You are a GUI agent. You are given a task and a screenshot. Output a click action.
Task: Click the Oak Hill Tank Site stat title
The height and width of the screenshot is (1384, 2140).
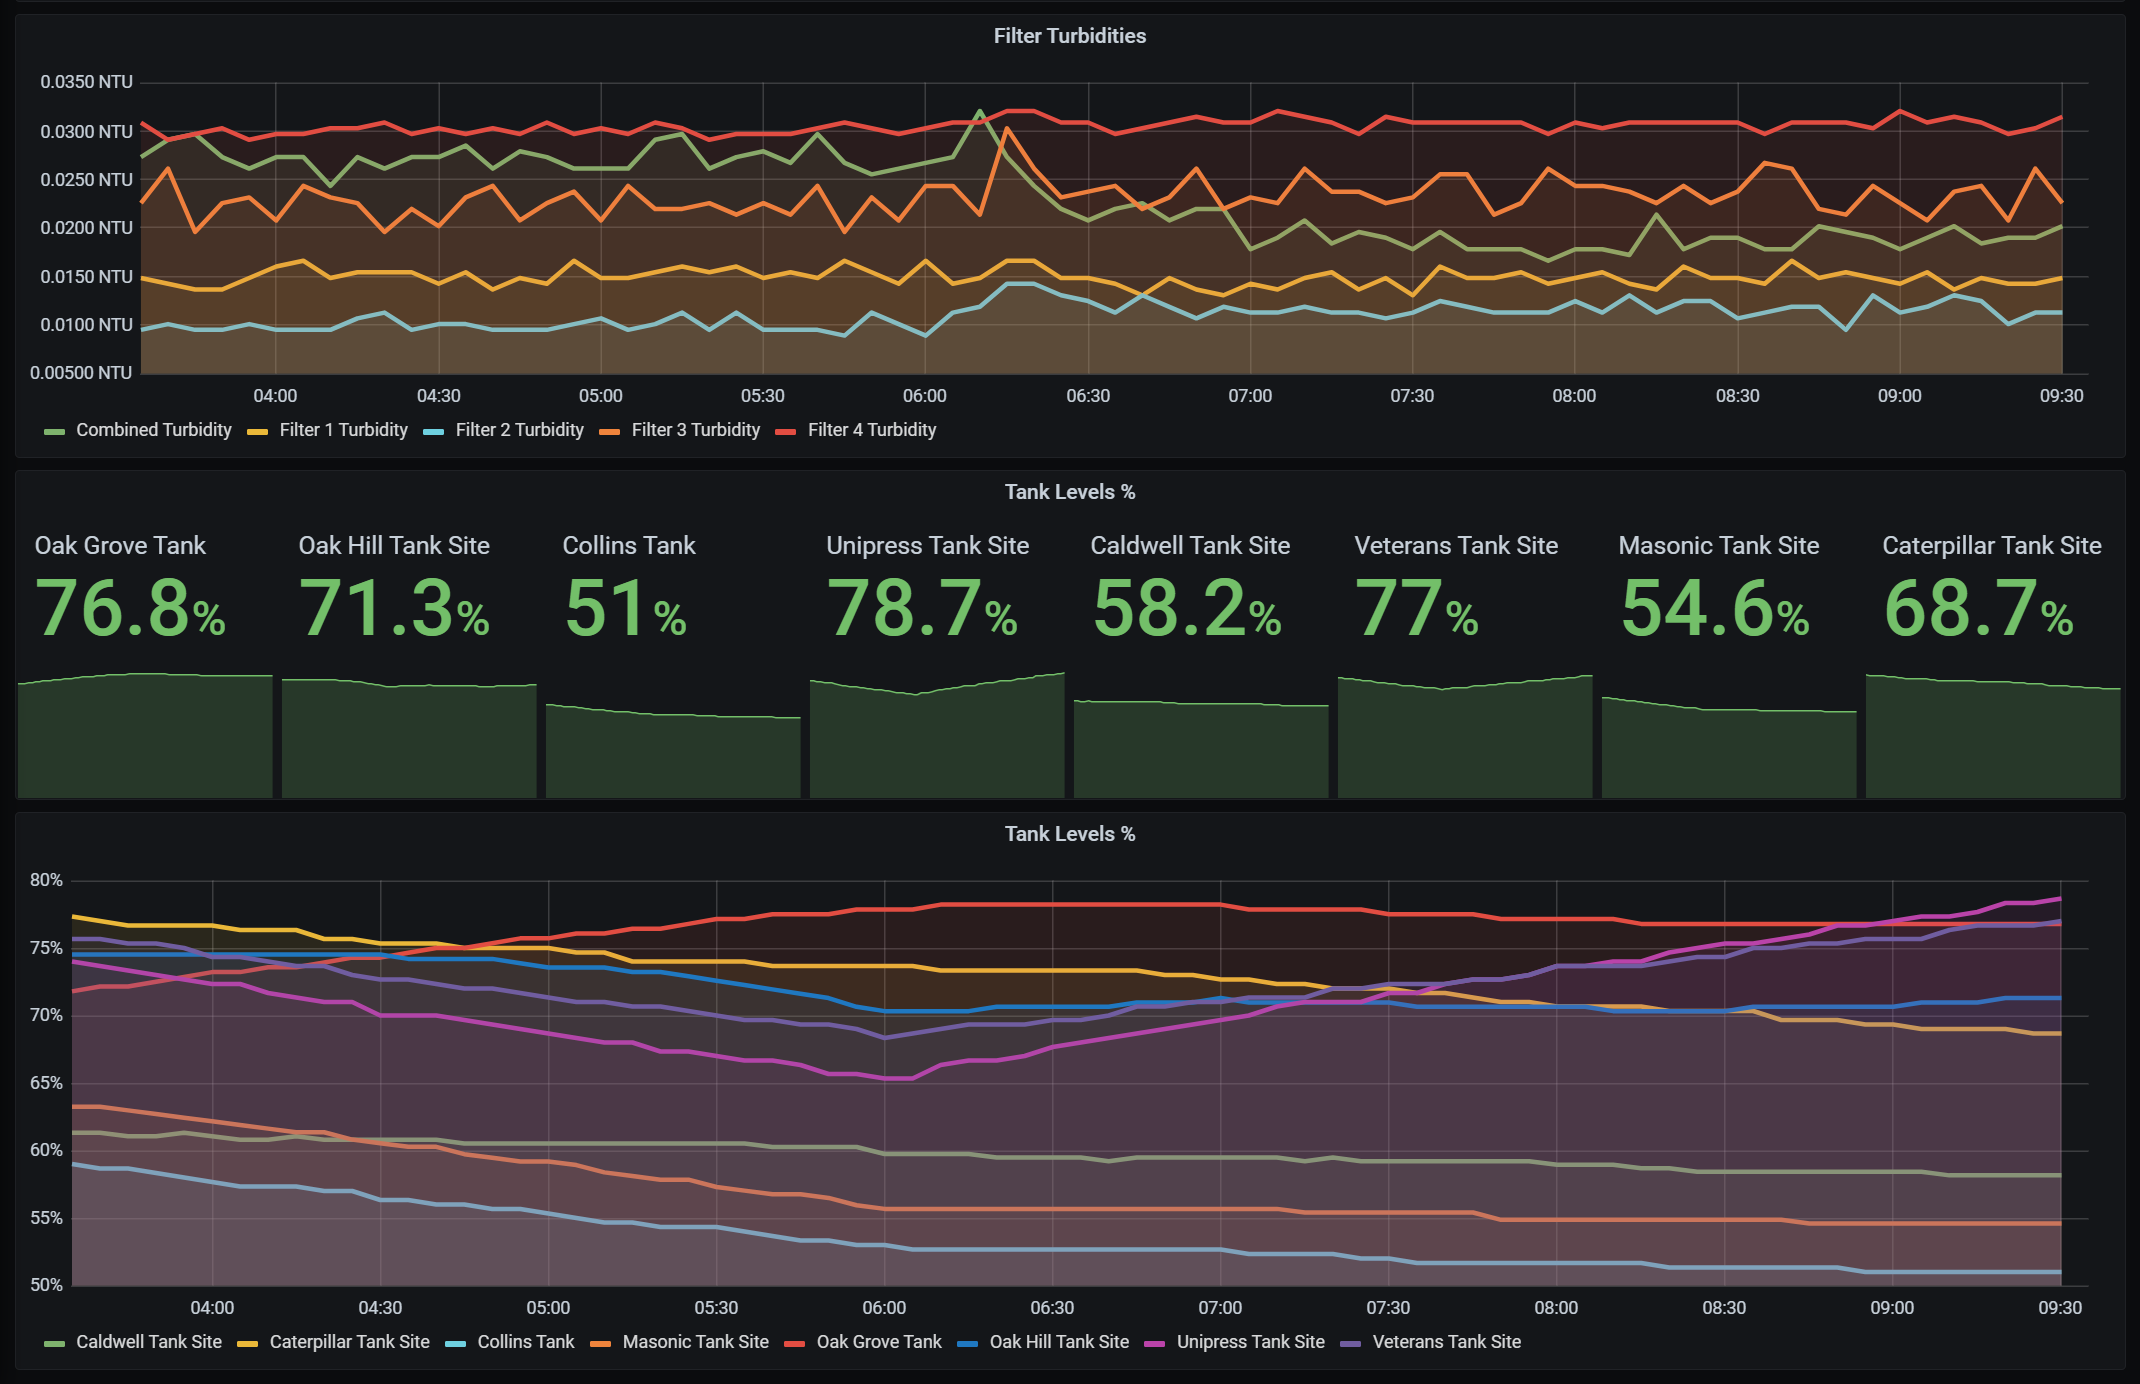click(394, 546)
